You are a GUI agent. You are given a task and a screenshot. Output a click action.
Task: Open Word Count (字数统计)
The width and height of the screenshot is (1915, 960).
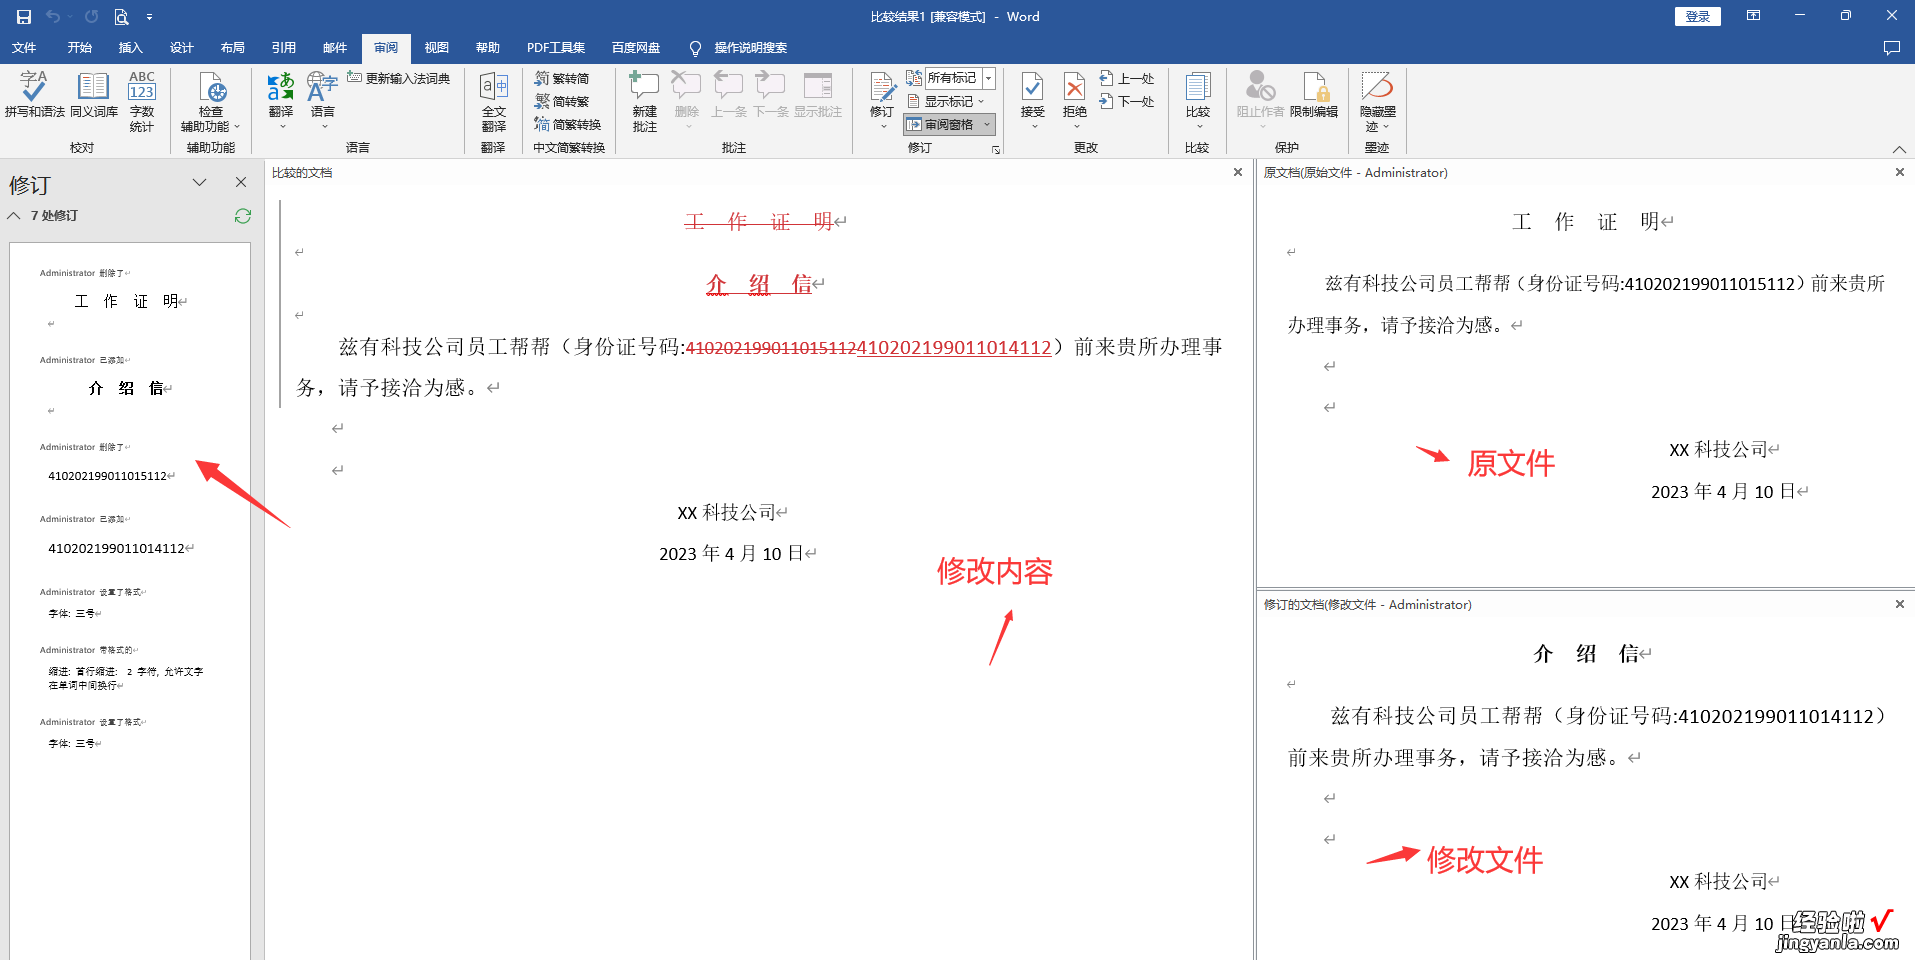[x=142, y=101]
